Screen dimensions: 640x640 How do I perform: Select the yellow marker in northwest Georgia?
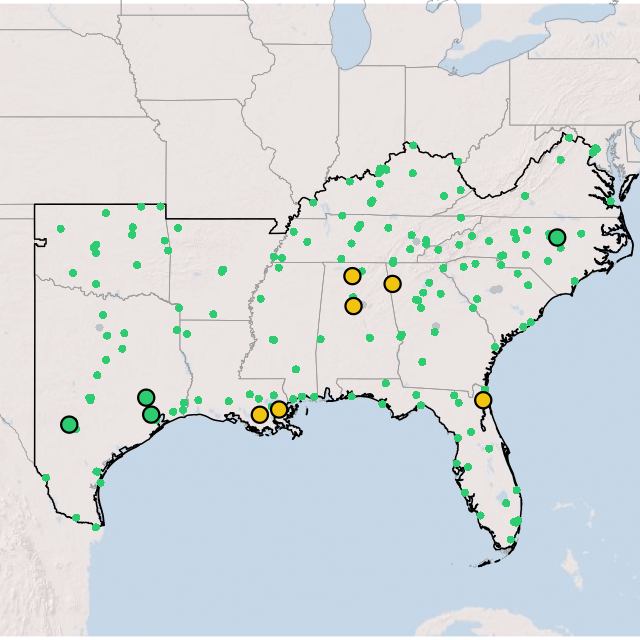392,284
